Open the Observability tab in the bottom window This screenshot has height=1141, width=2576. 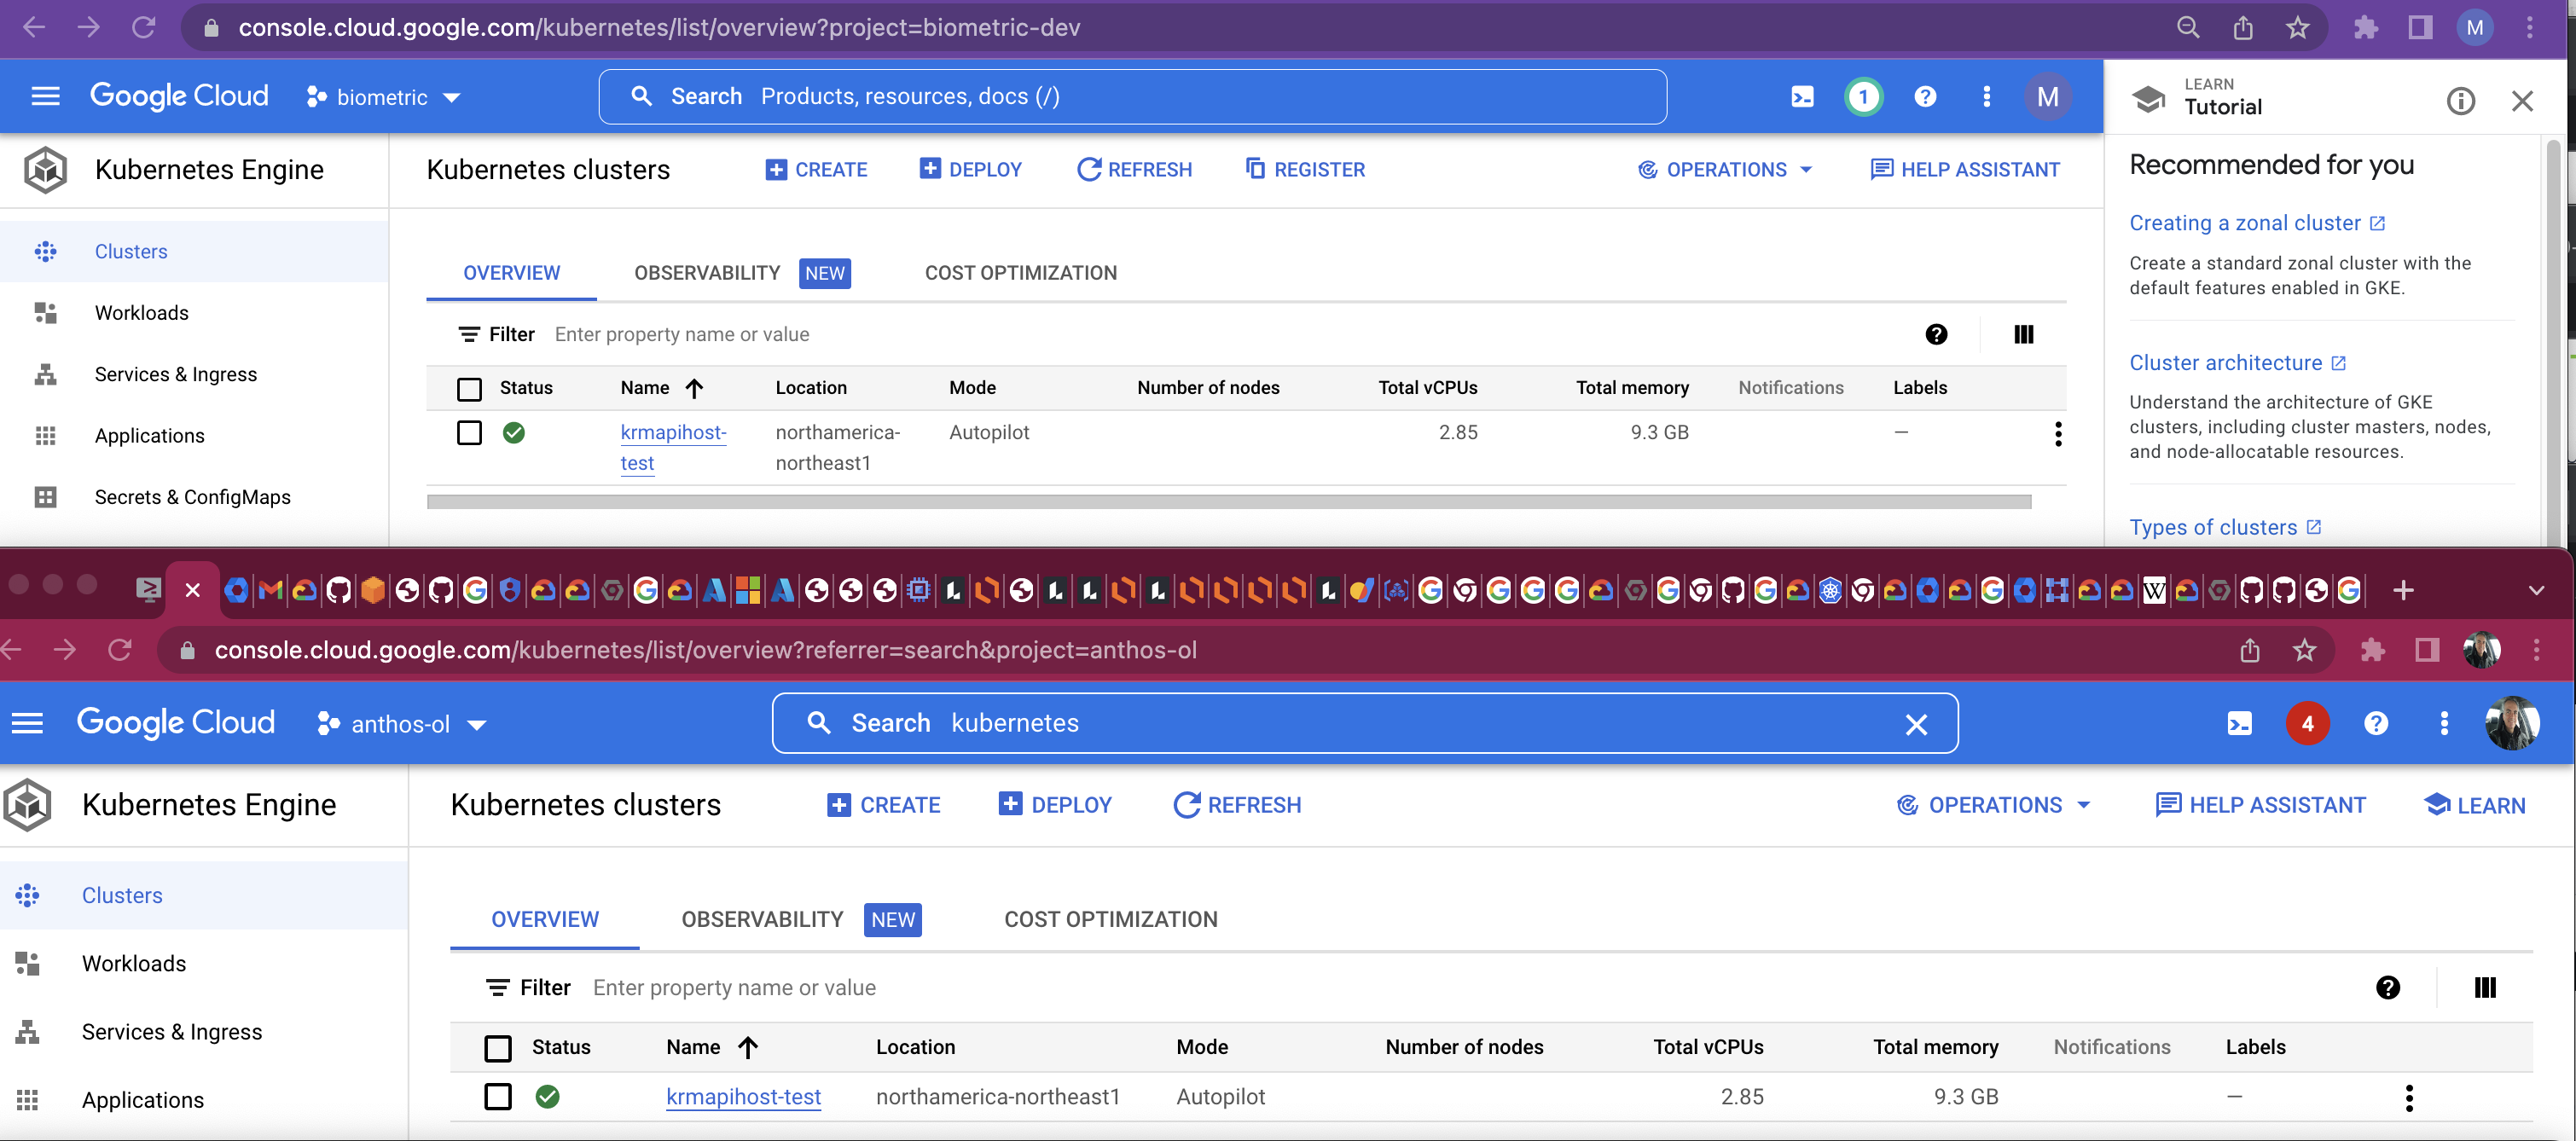point(762,919)
